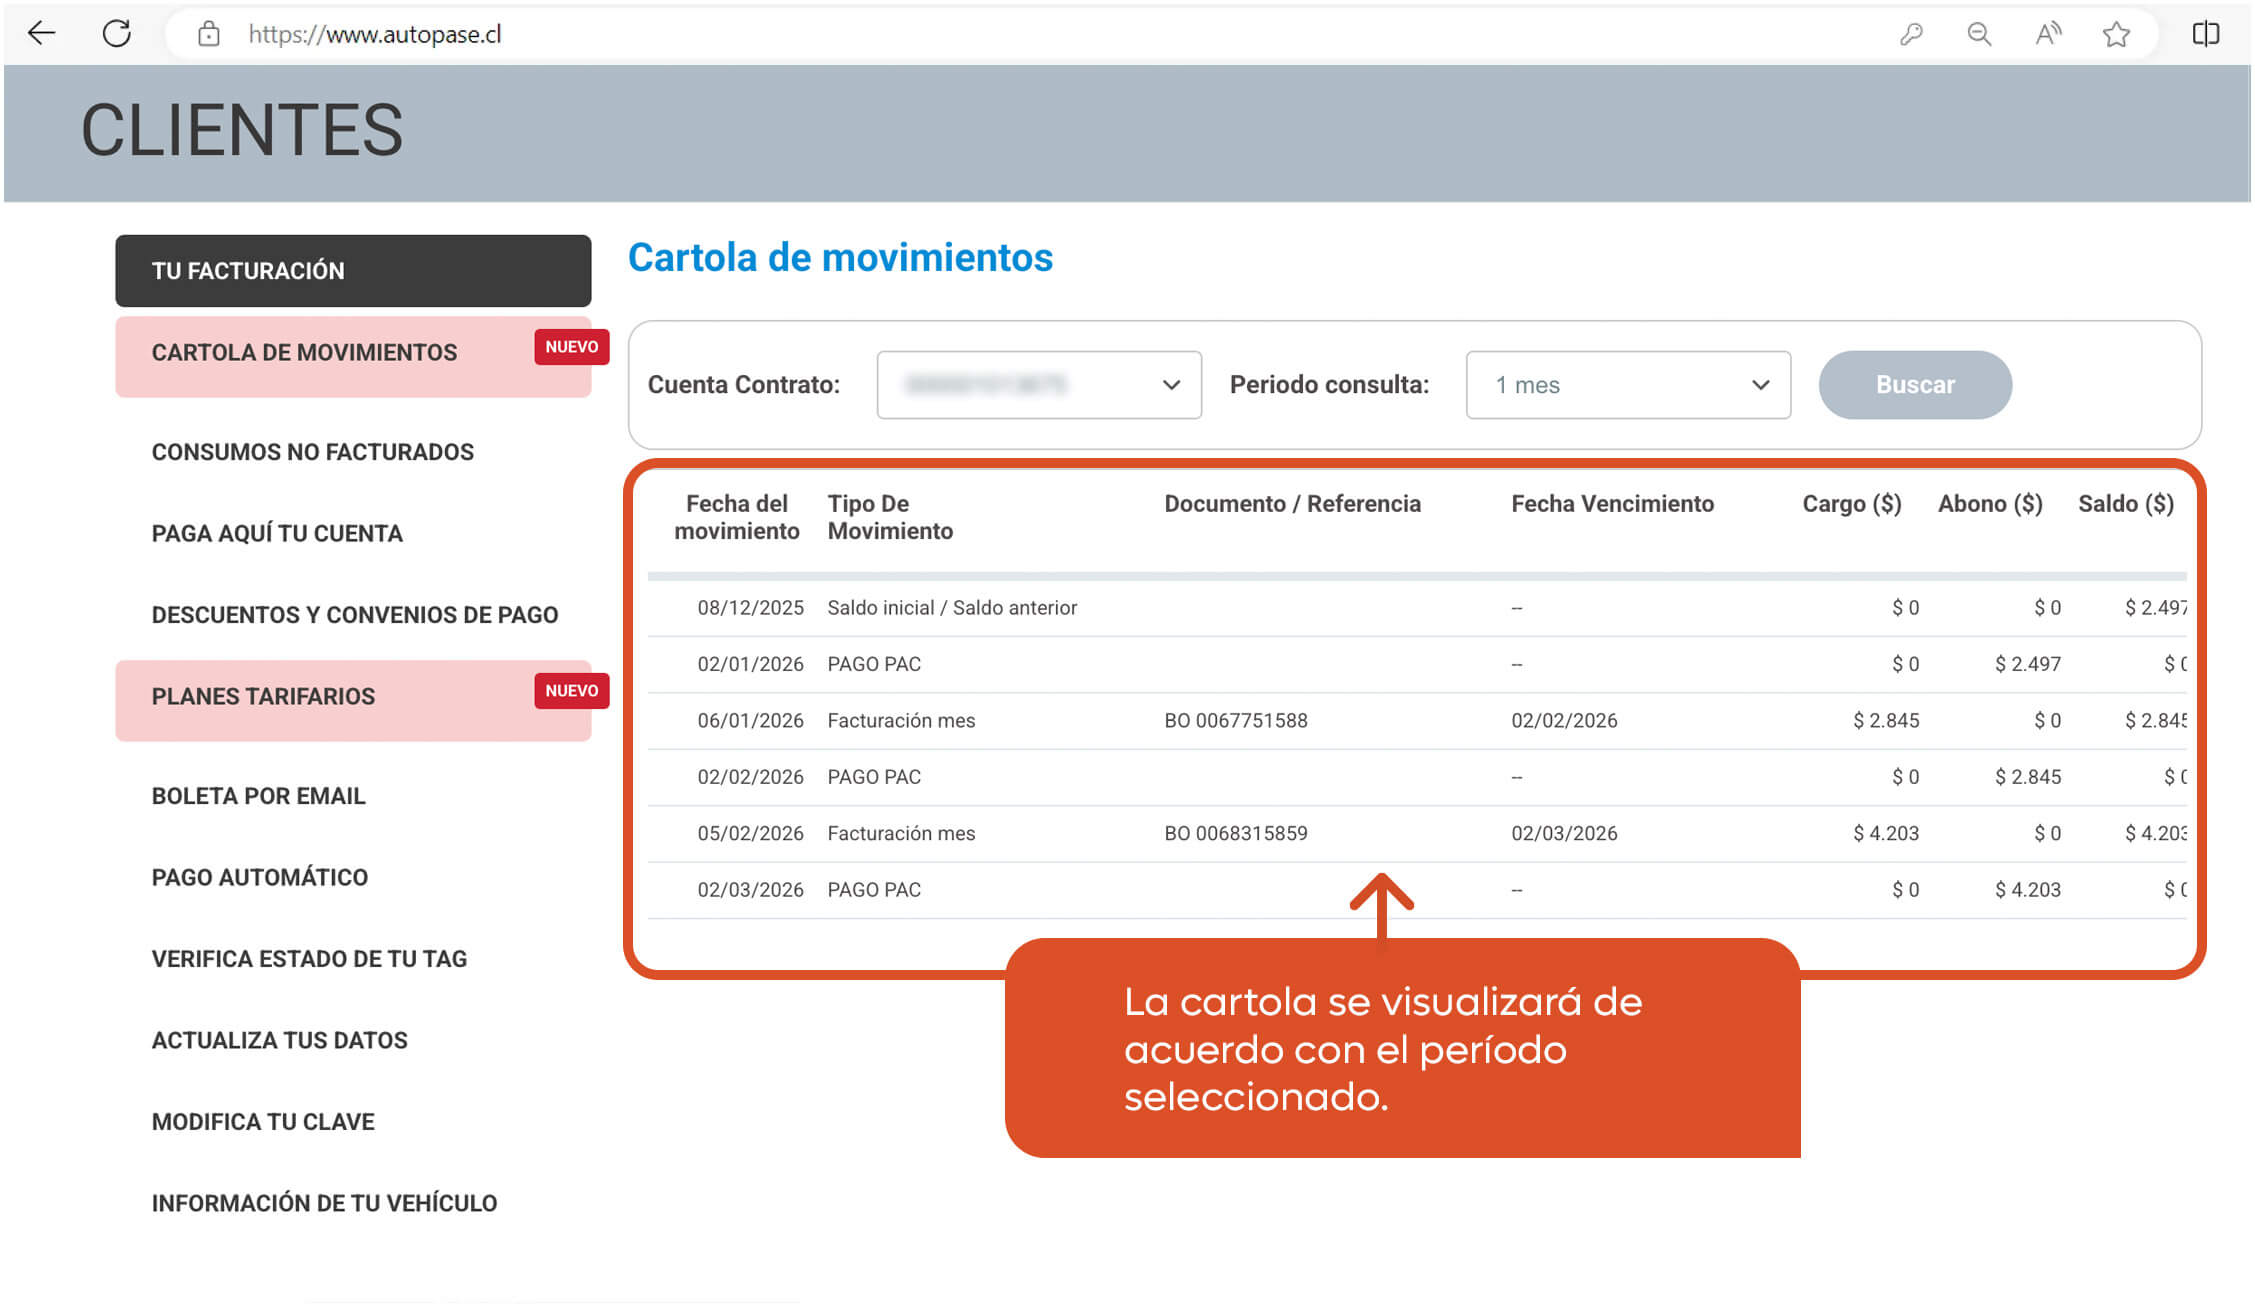2255x1310 pixels.
Task: Select TU FACTURACIÓN menu item
Action: coord(353,271)
